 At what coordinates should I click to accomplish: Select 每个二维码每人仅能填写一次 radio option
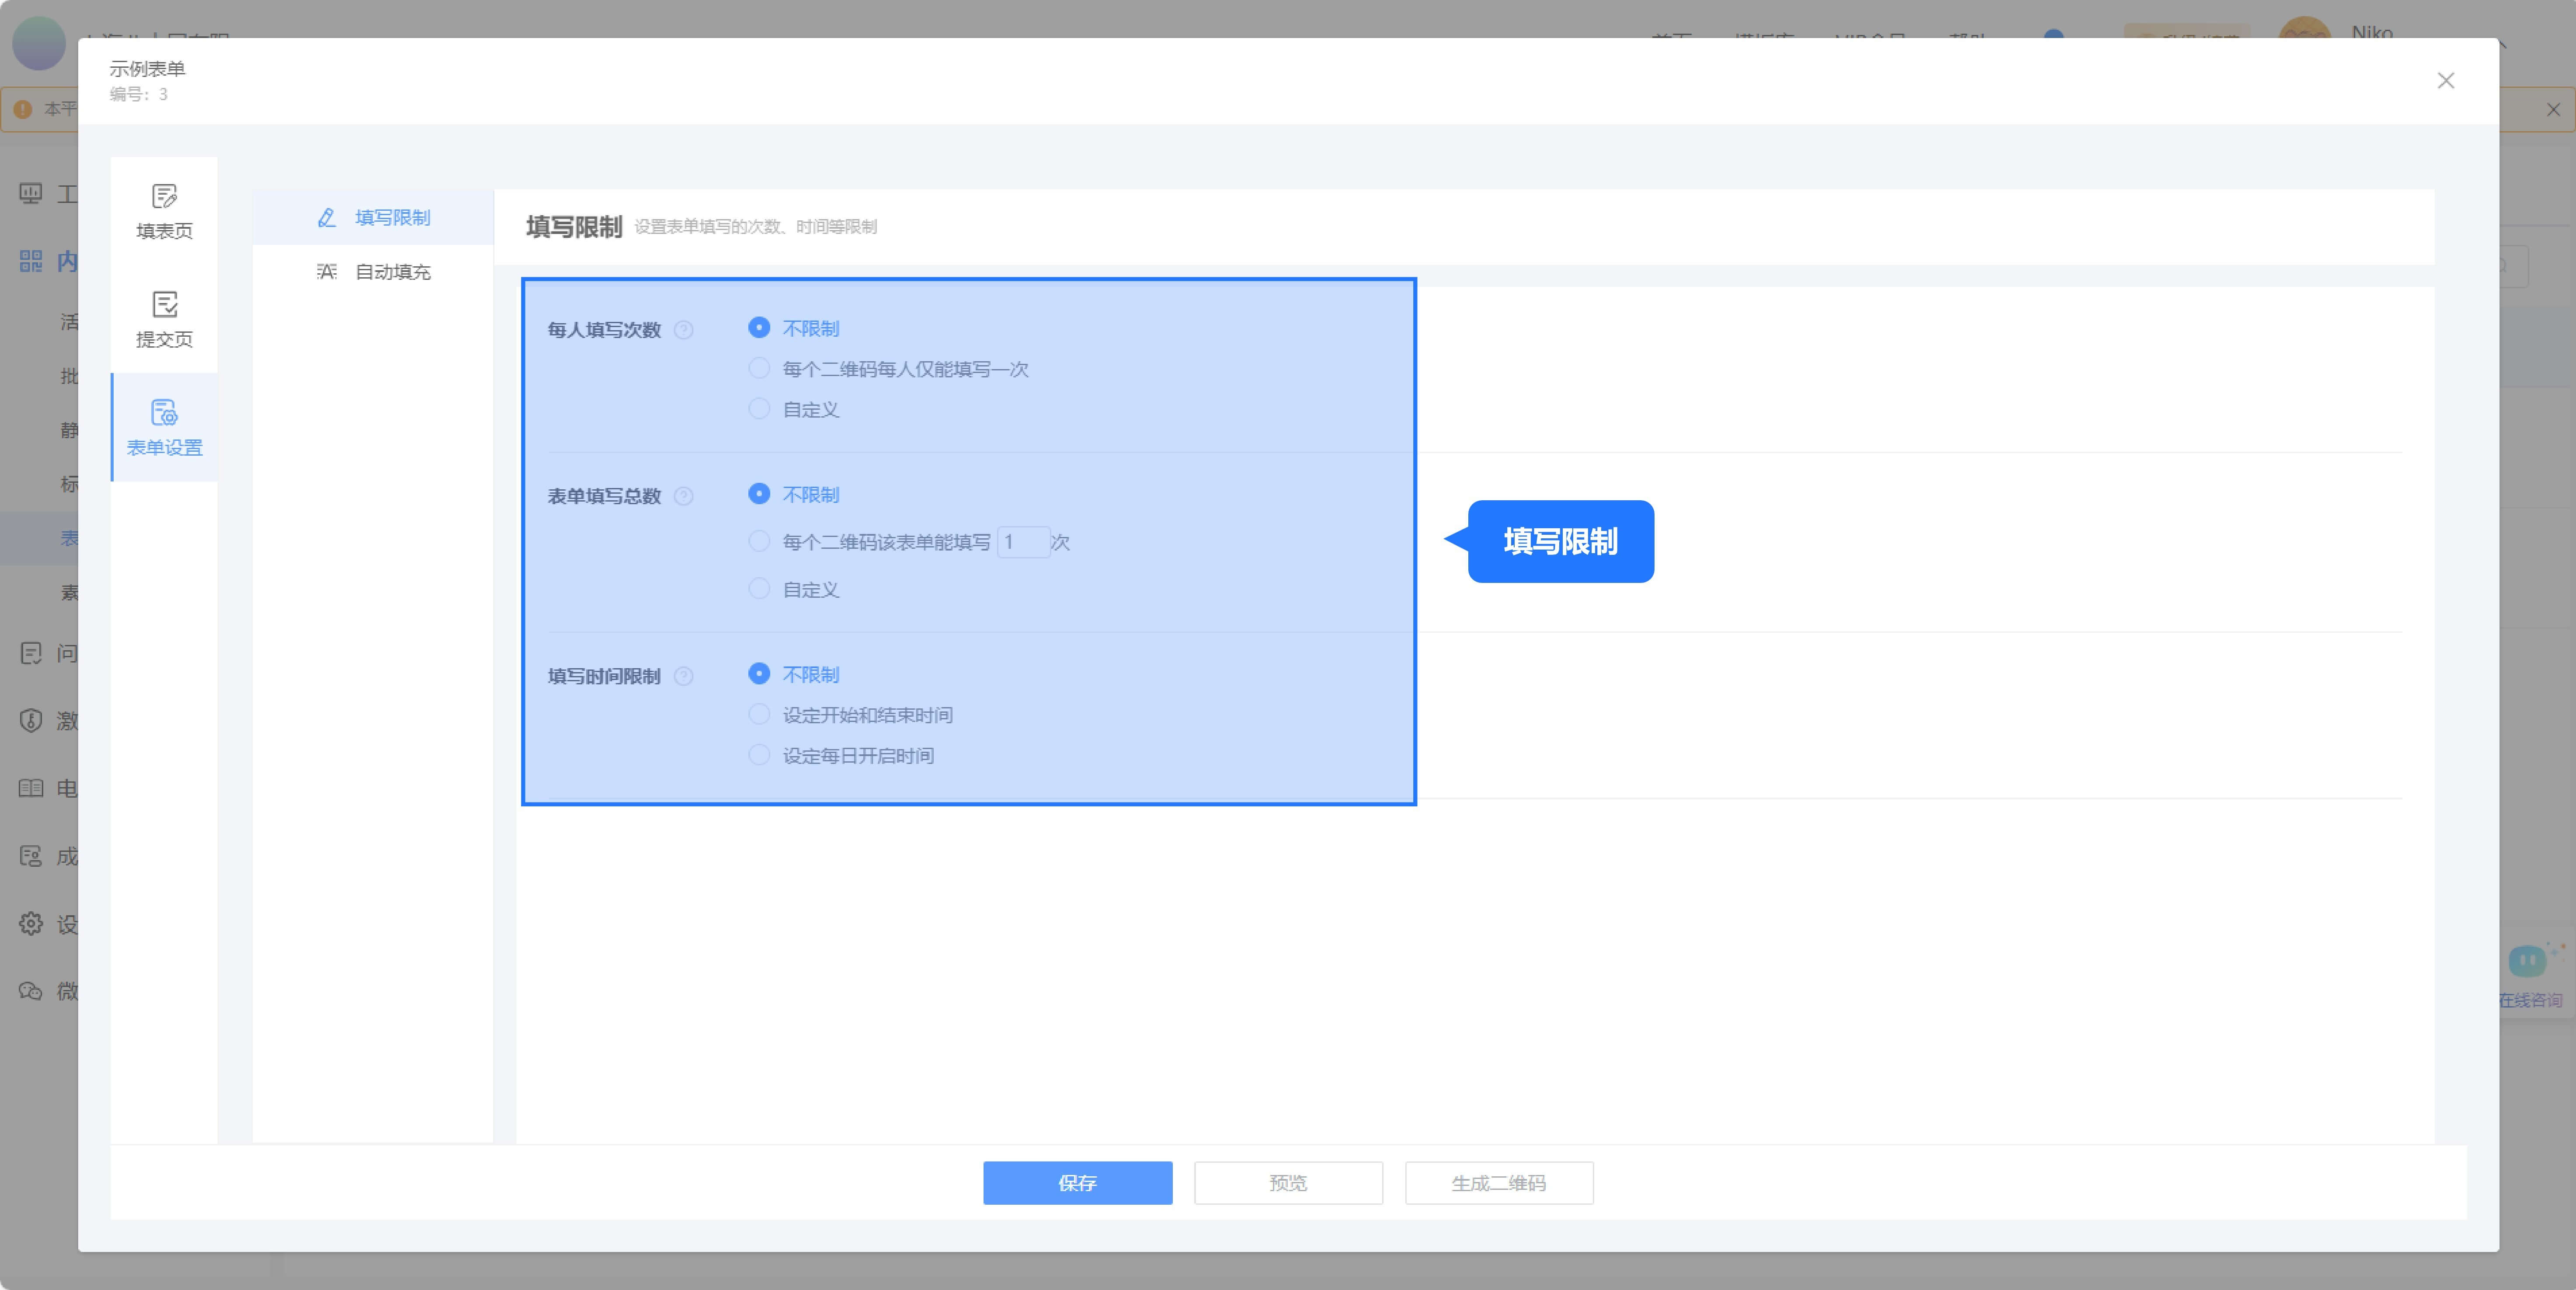[x=759, y=369]
